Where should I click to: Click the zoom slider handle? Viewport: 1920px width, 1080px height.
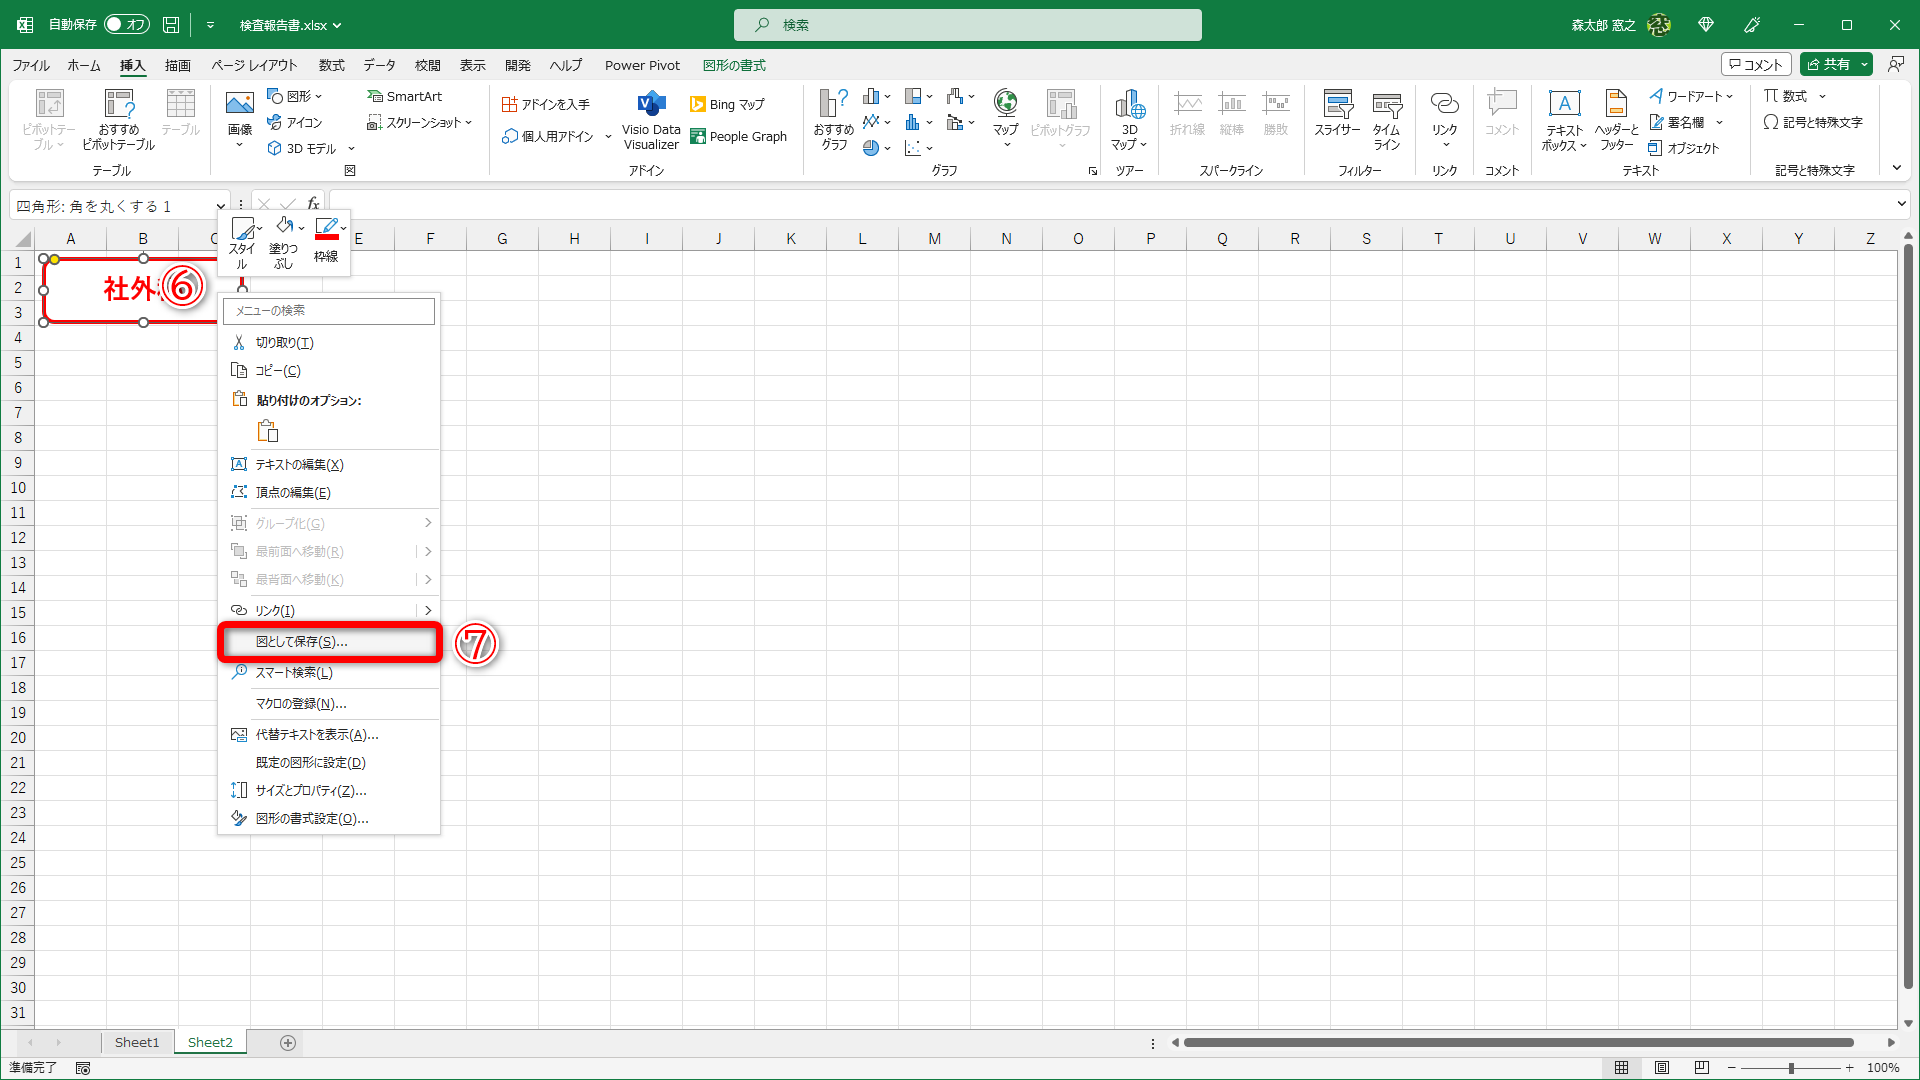coord(1791,1067)
